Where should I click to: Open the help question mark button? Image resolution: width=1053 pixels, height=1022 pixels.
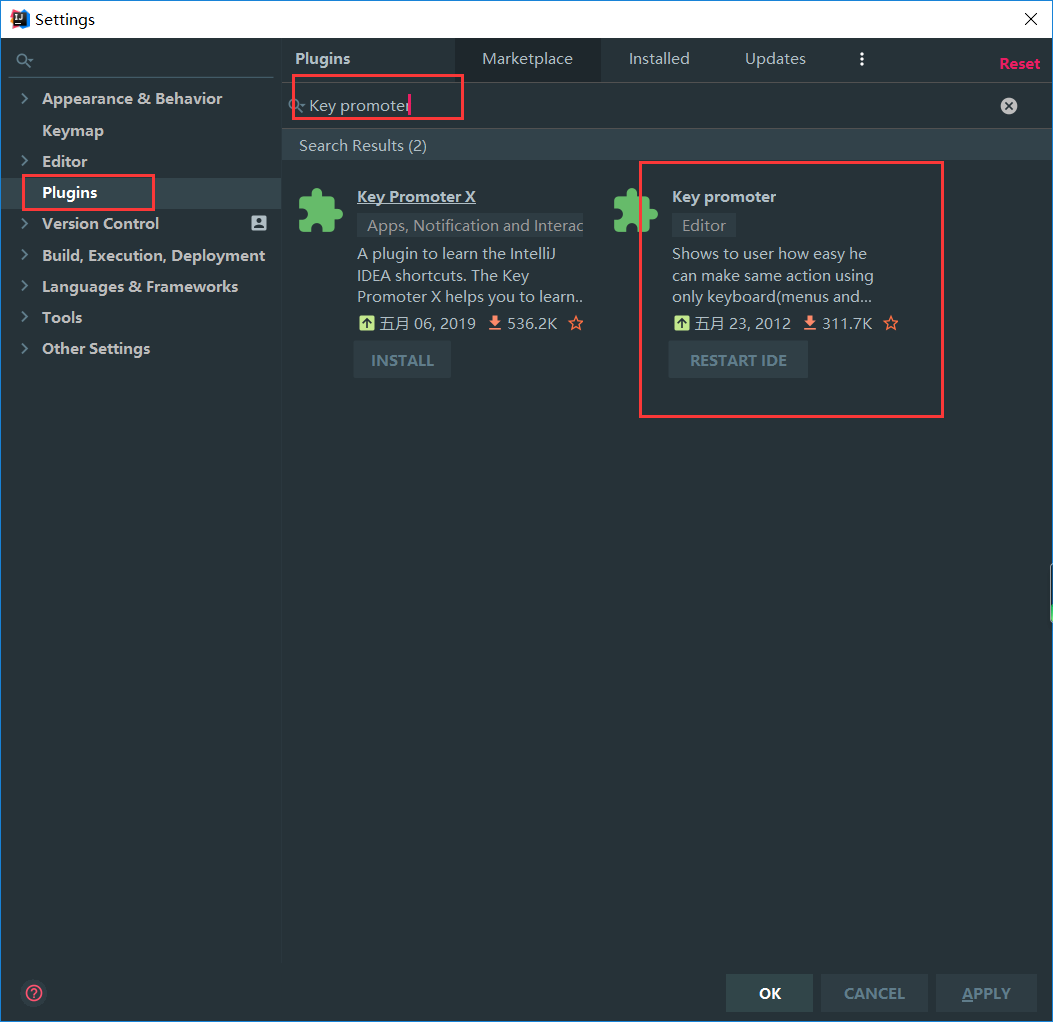(34, 993)
